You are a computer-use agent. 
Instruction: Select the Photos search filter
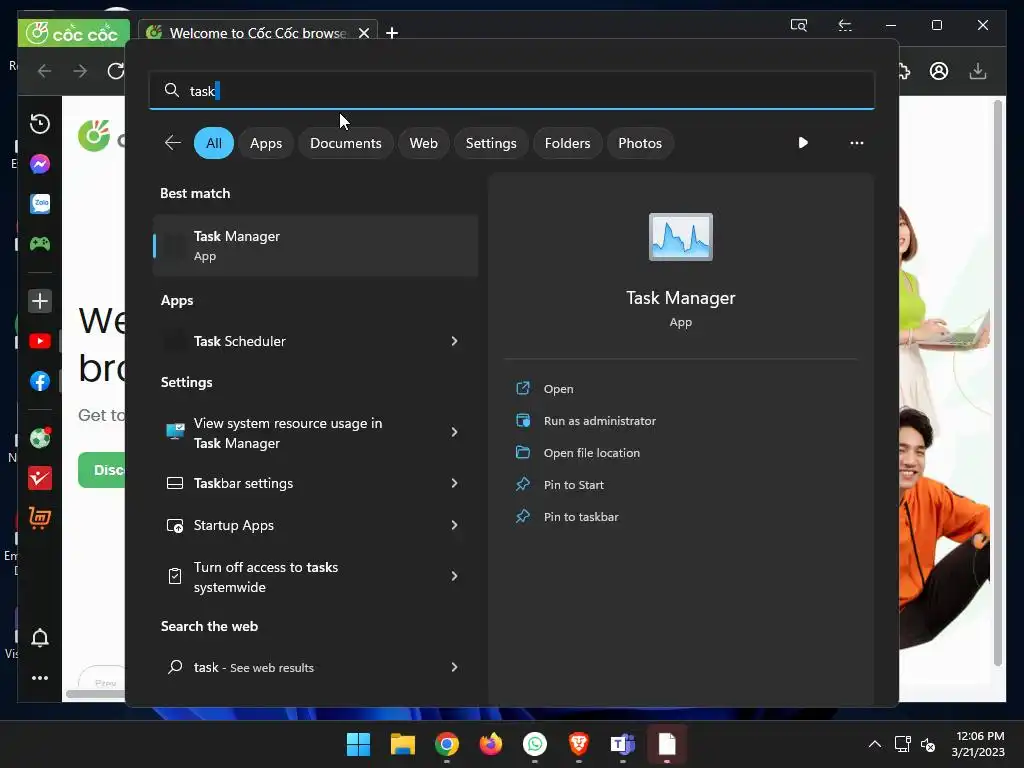tap(640, 143)
